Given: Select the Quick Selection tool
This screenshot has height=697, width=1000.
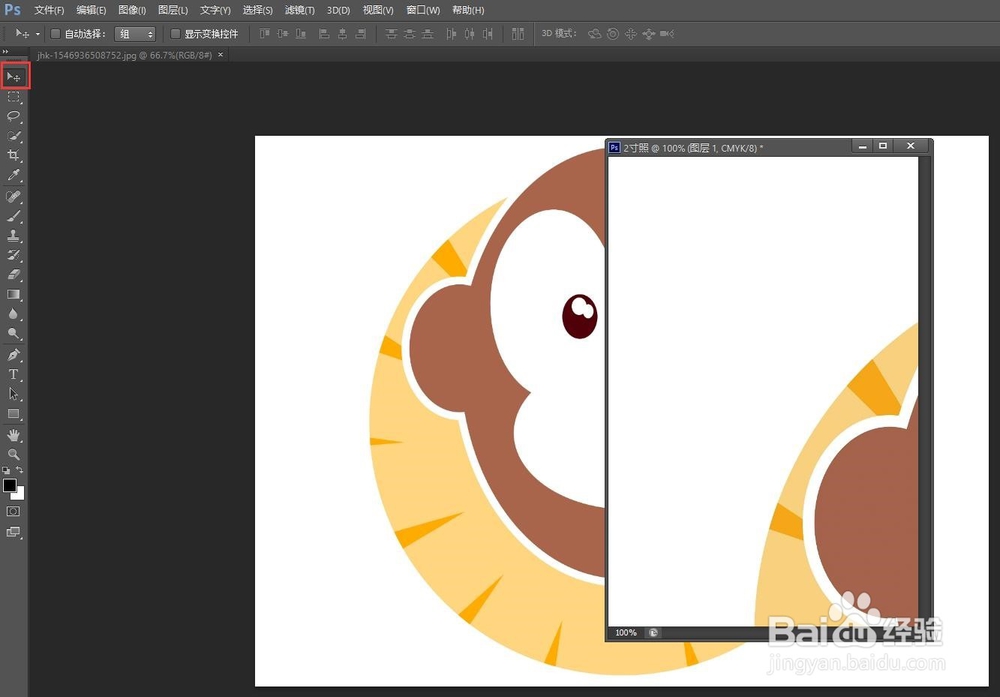Looking at the screenshot, I should coord(13,136).
